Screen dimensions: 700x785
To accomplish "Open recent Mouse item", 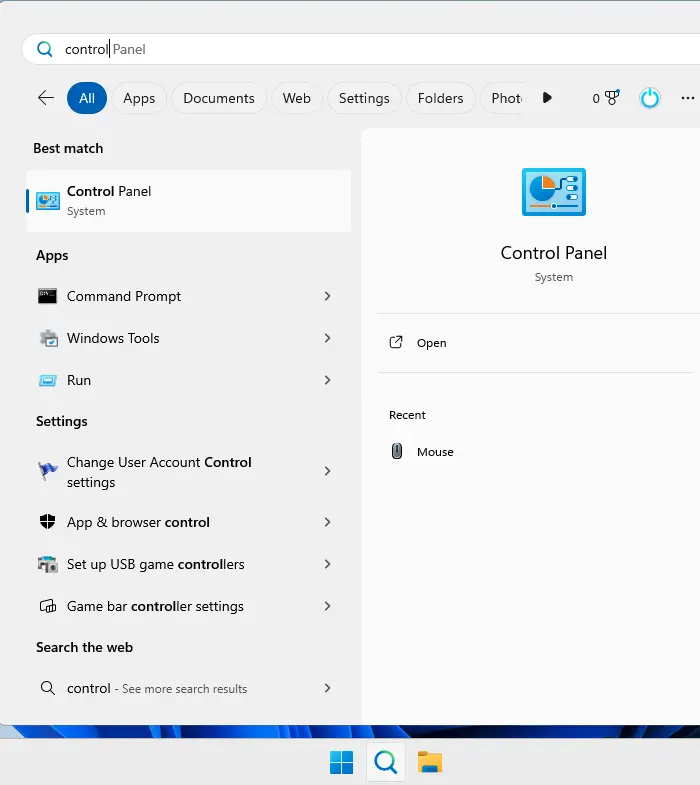I will click(434, 452).
